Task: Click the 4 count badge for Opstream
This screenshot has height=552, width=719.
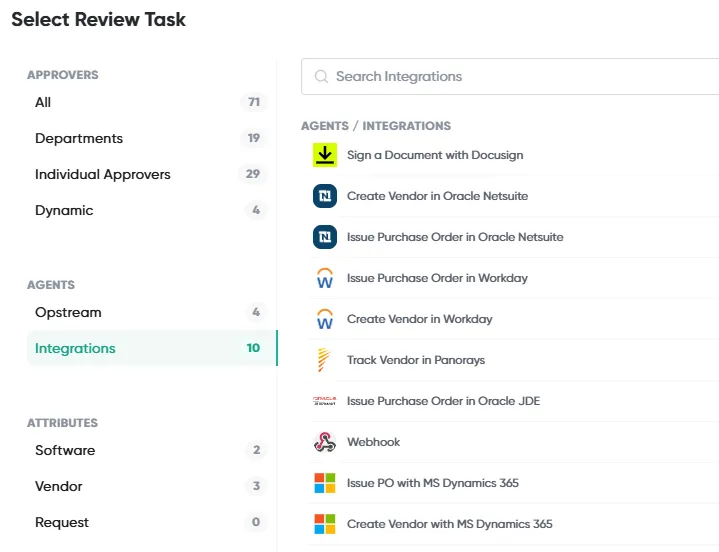Action: (x=256, y=312)
